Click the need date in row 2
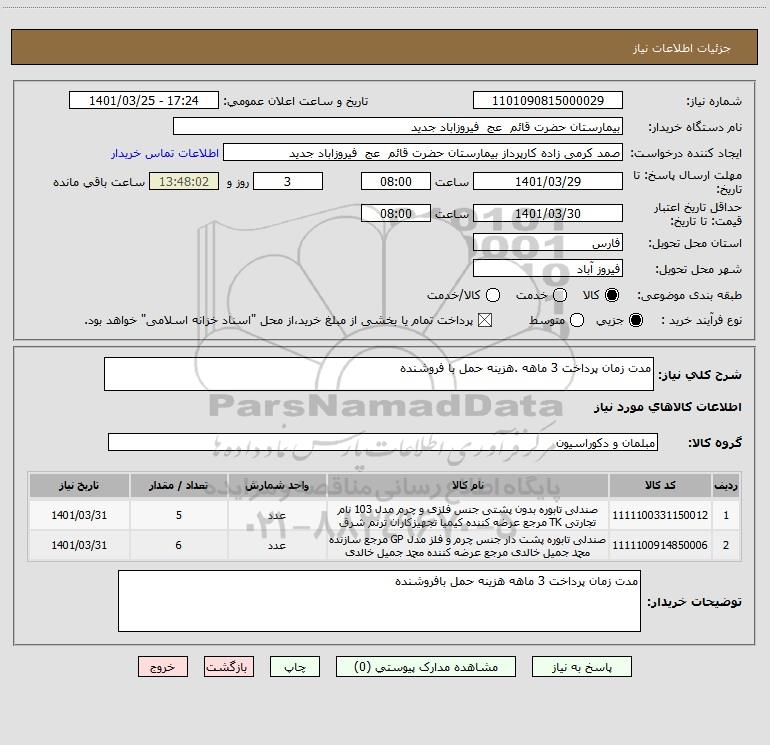 tap(79, 545)
